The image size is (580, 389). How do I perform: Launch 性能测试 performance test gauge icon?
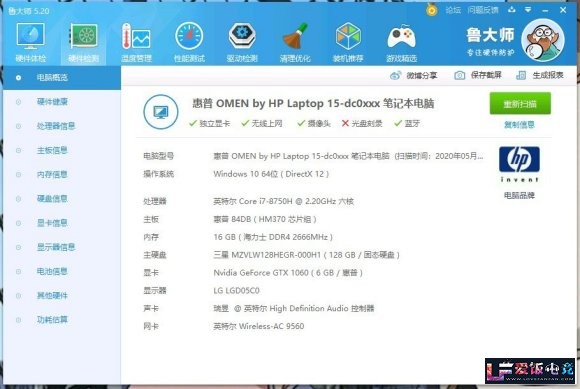(x=189, y=42)
